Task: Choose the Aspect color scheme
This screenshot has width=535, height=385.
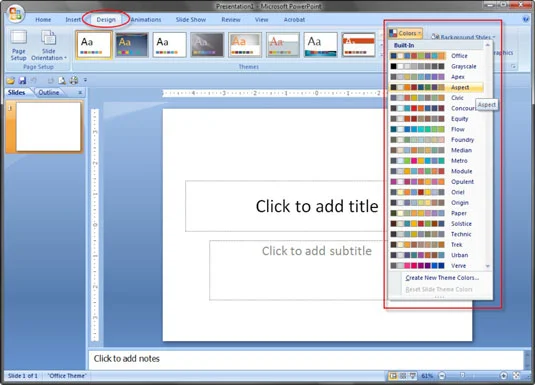Action: click(436, 87)
